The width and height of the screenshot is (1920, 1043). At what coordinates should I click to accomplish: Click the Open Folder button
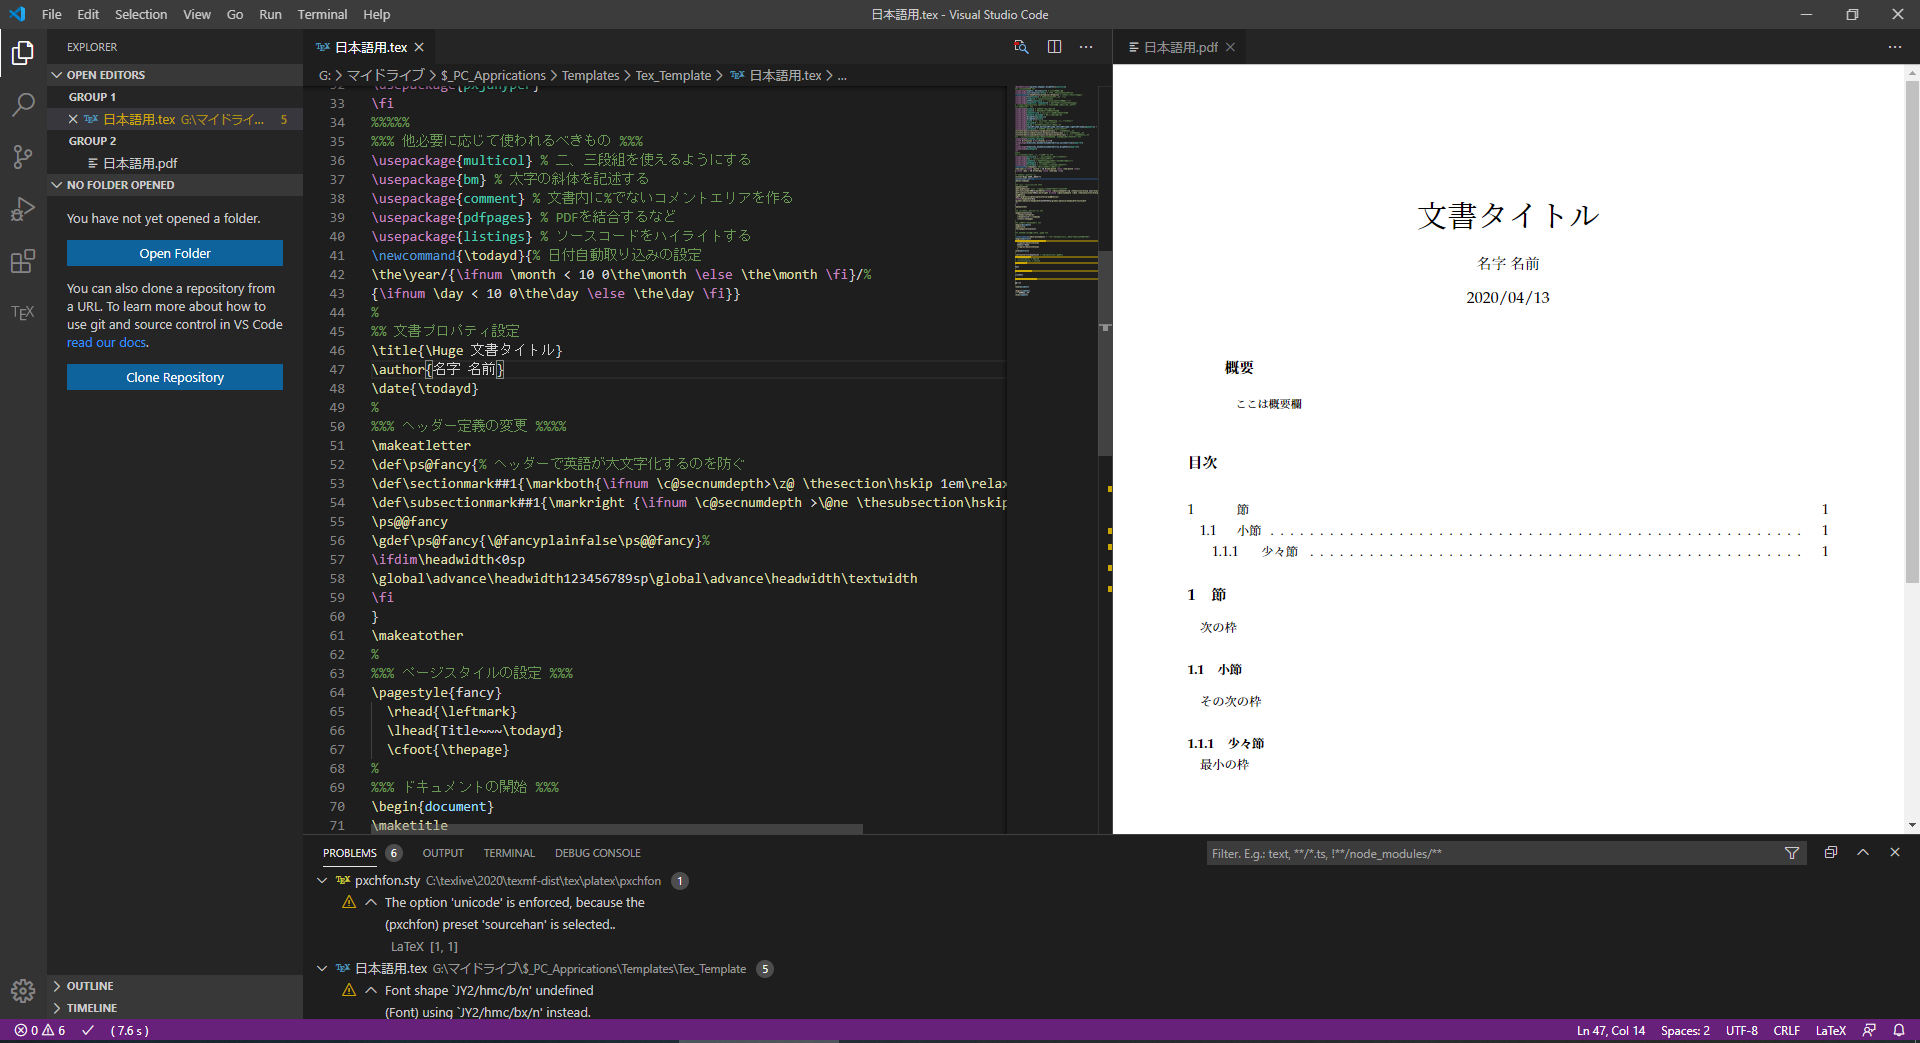click(x=175, y=253)
